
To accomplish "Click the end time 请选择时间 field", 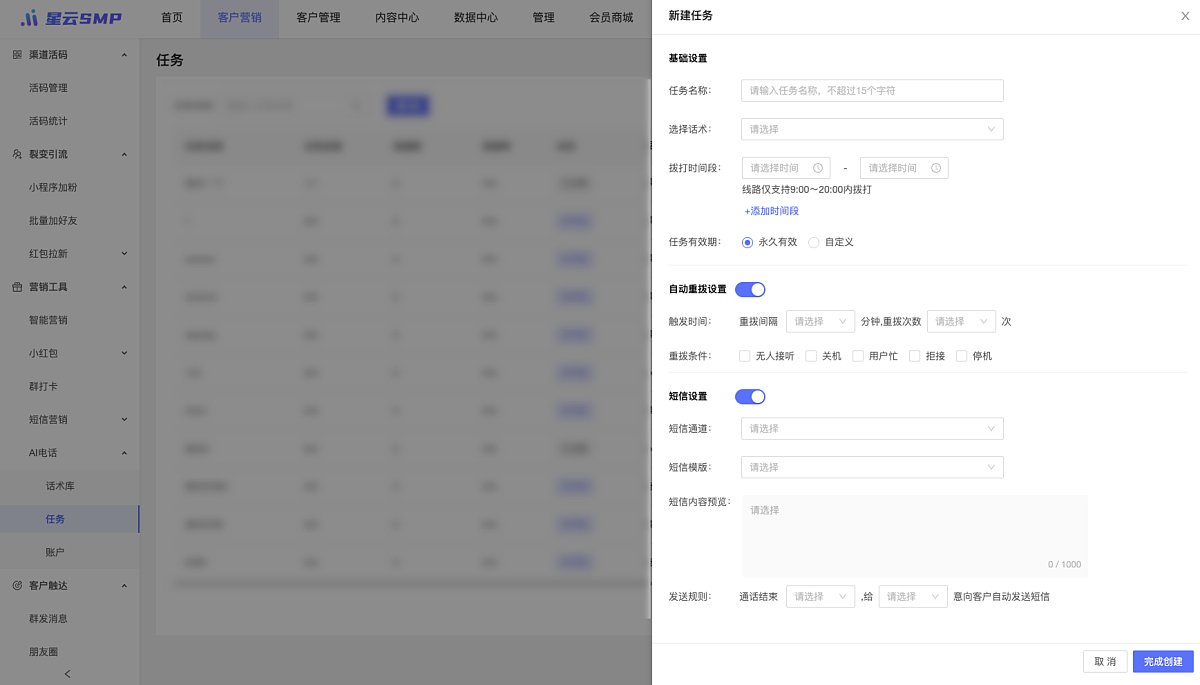I will 904,168.
